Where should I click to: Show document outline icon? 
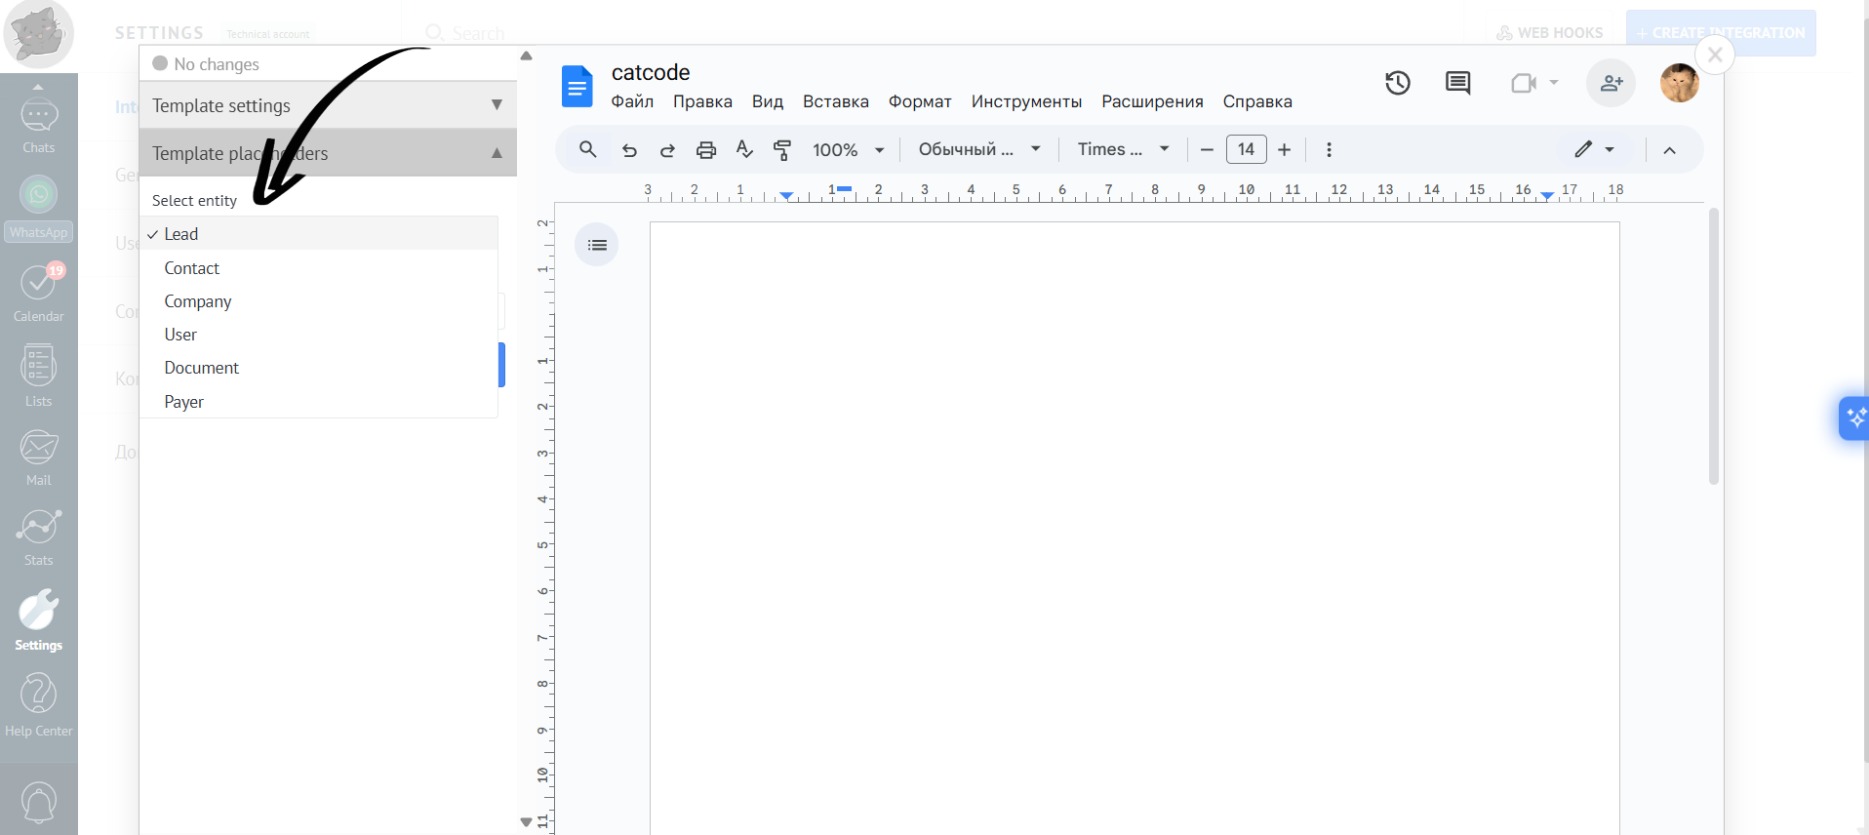point(597,245)
